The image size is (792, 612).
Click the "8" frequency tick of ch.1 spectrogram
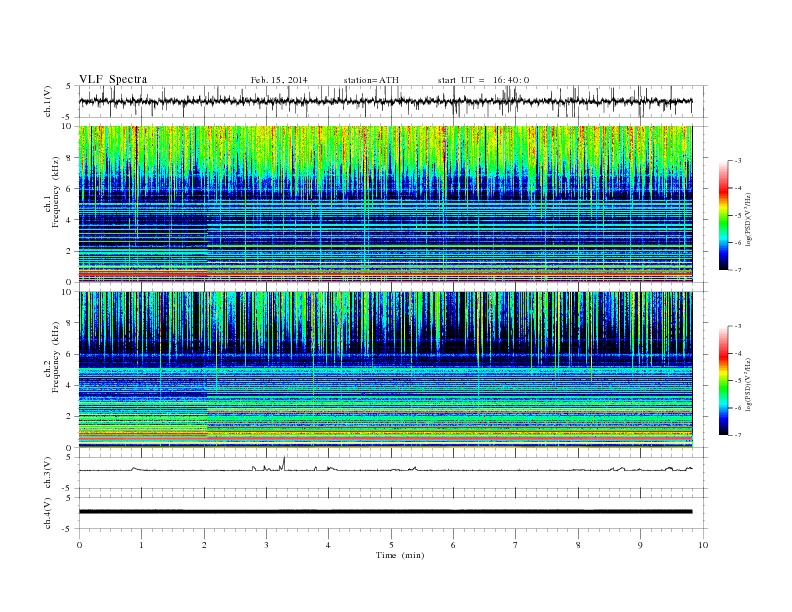coord(70,158)
